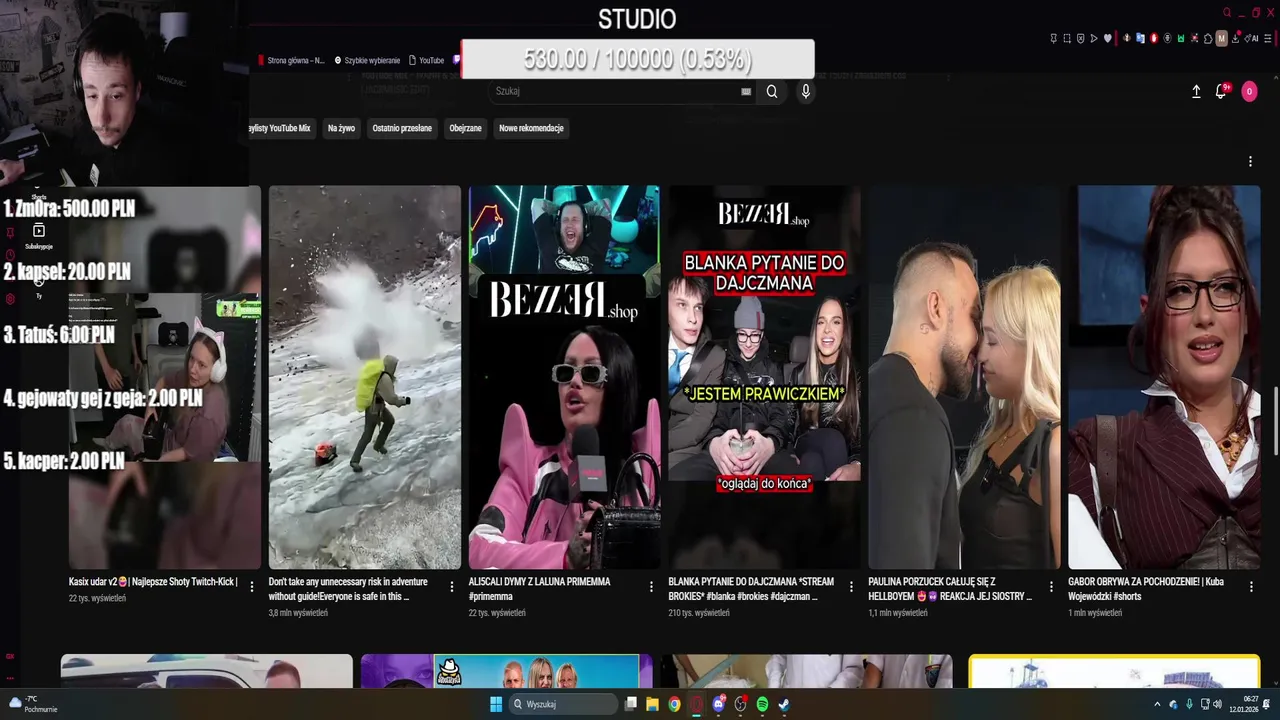The height and width of the screenshot is (720, 1280).
Task: Show hidden system tray icons chevron
Action: pyautogui.click(x=1158, y=704)
